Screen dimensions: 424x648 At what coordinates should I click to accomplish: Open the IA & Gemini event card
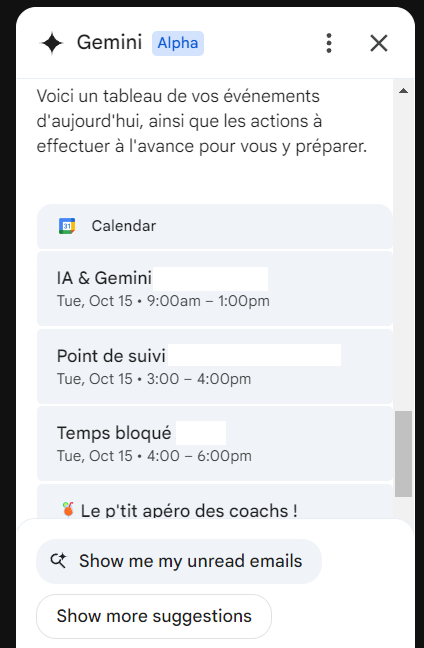coord(214,288)
